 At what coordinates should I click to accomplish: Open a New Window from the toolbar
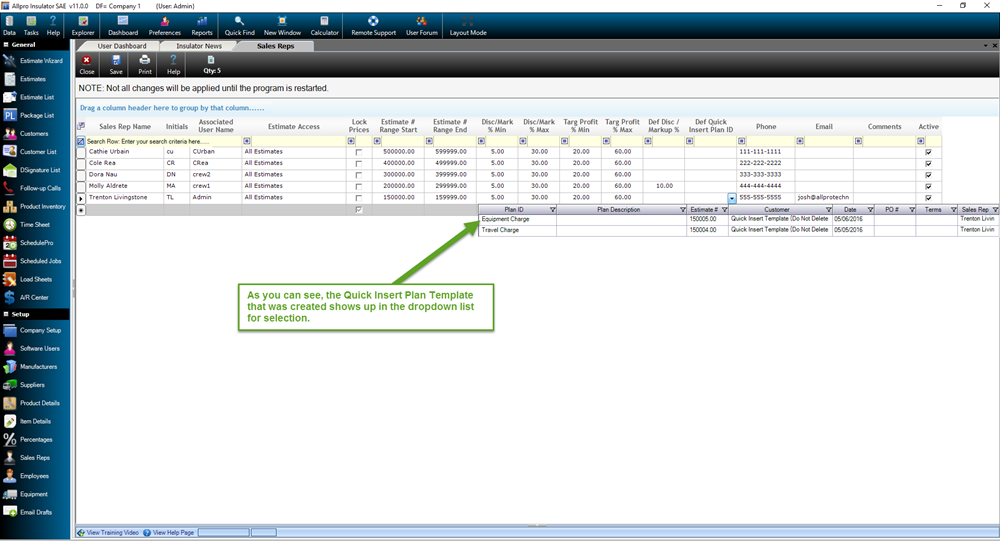[282, 26]
